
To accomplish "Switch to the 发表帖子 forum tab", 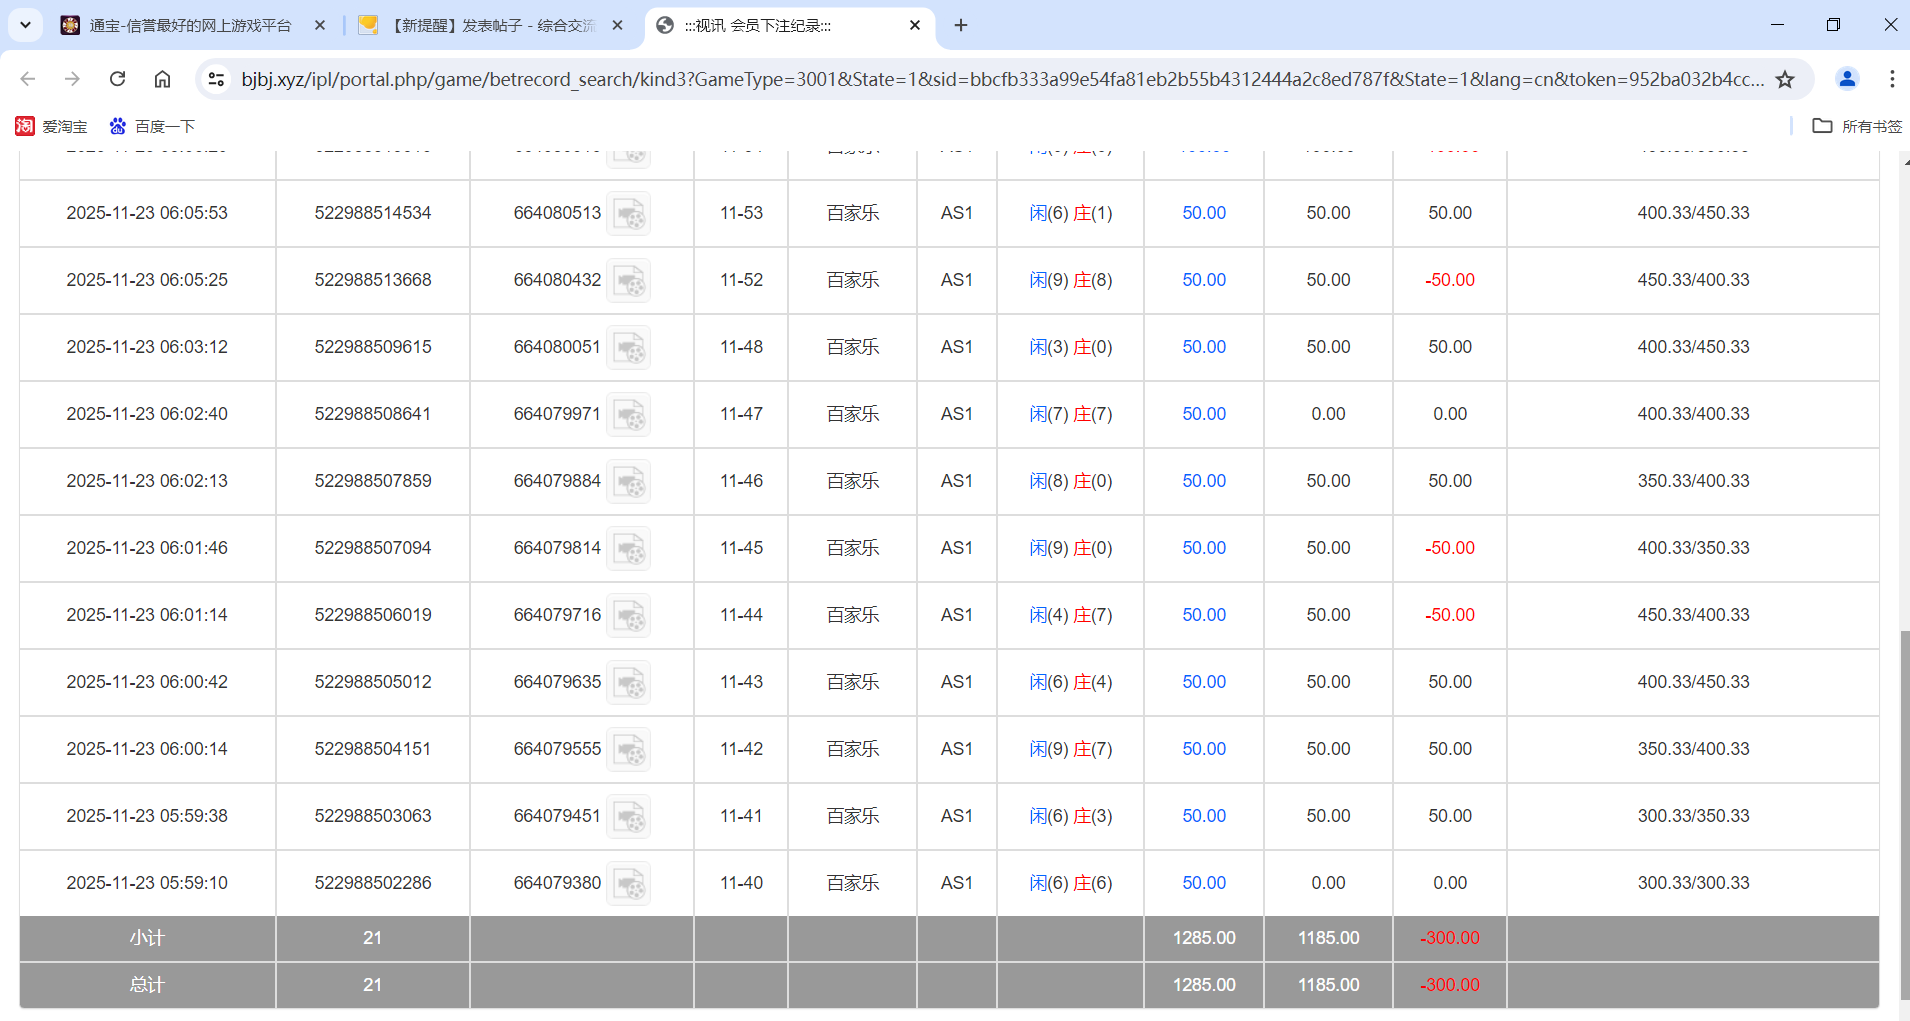I will pos(480,25).
